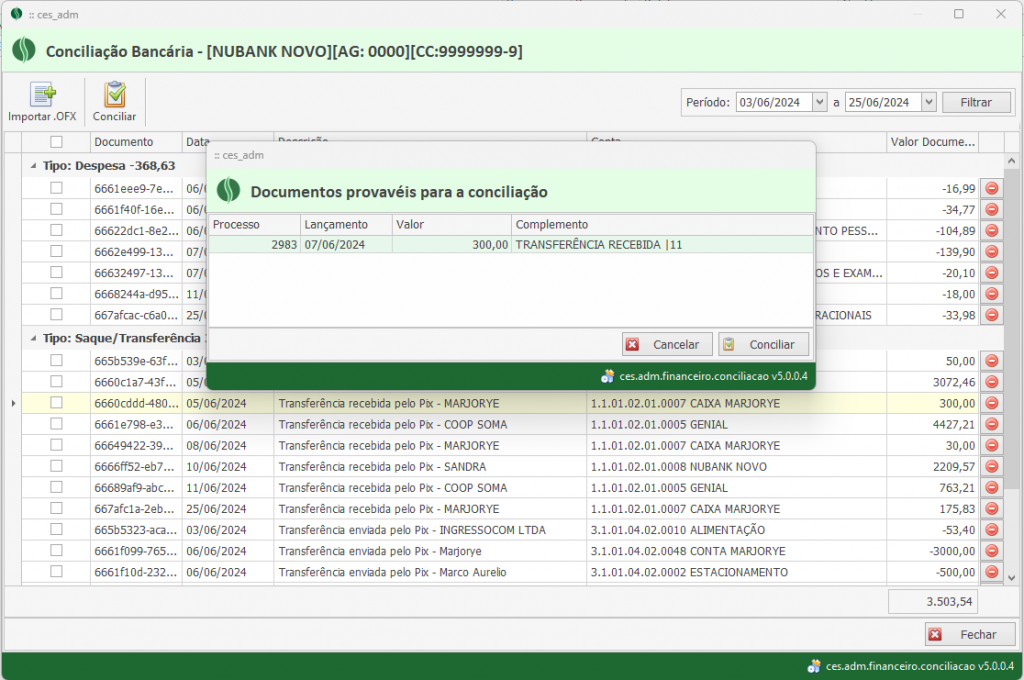Viewport: 1024px width, 680px height.
Task: Select checkbox for document 665b5323-aca
Action: click(56, 529)
